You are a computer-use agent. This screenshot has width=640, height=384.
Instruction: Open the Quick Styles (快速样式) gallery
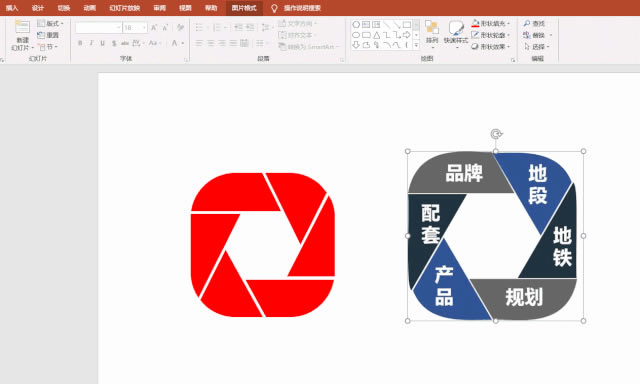click(456, 34)
